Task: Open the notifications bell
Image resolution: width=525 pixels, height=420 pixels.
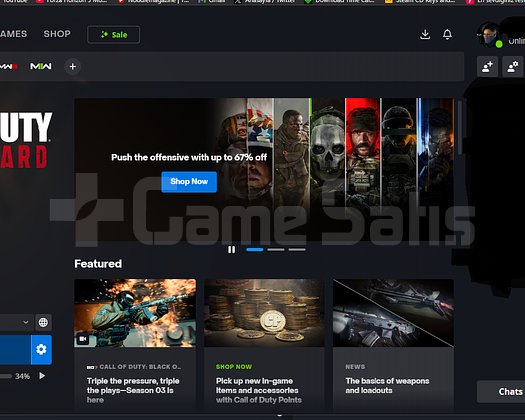Action: click(x=447, y=34)
